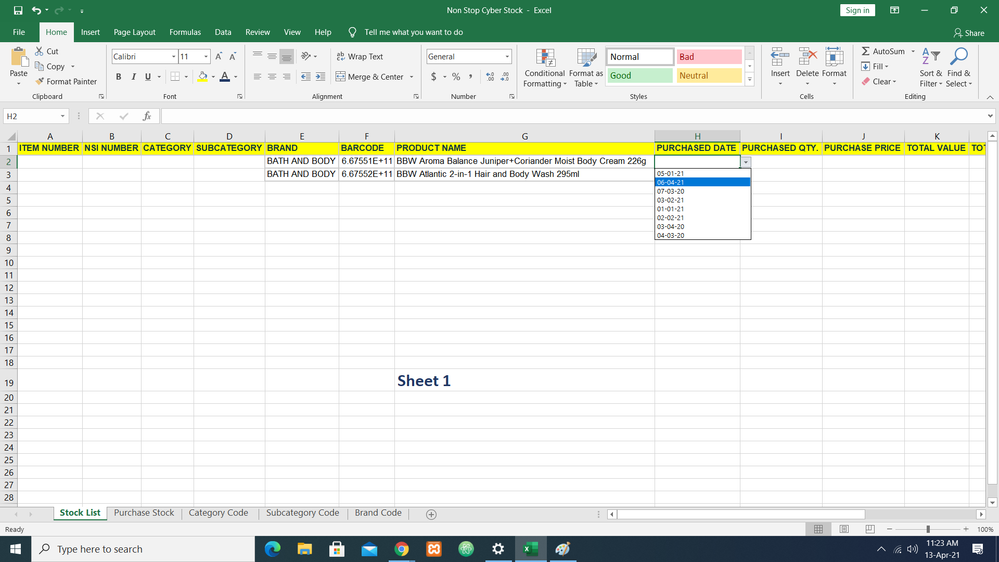This screenshot has height=562, width=999.
Task: Click the Increase Indent icon
Action: [320, 76]
